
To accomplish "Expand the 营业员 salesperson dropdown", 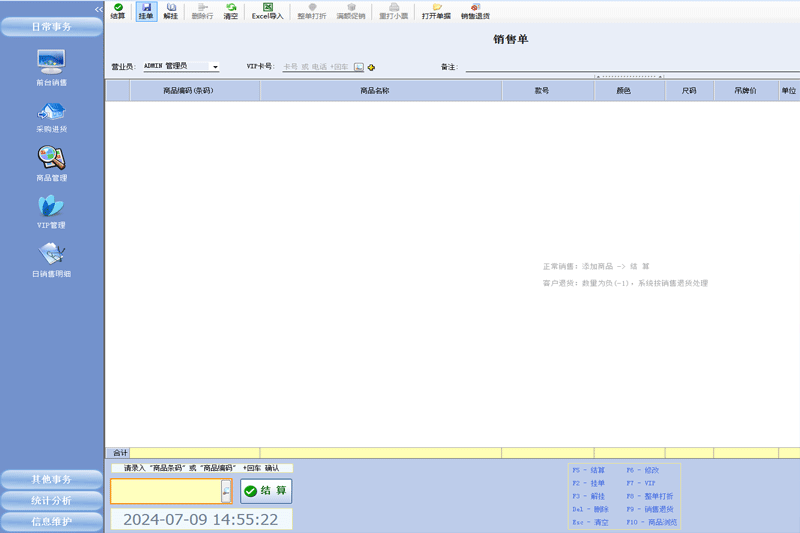I will [215, 67].
